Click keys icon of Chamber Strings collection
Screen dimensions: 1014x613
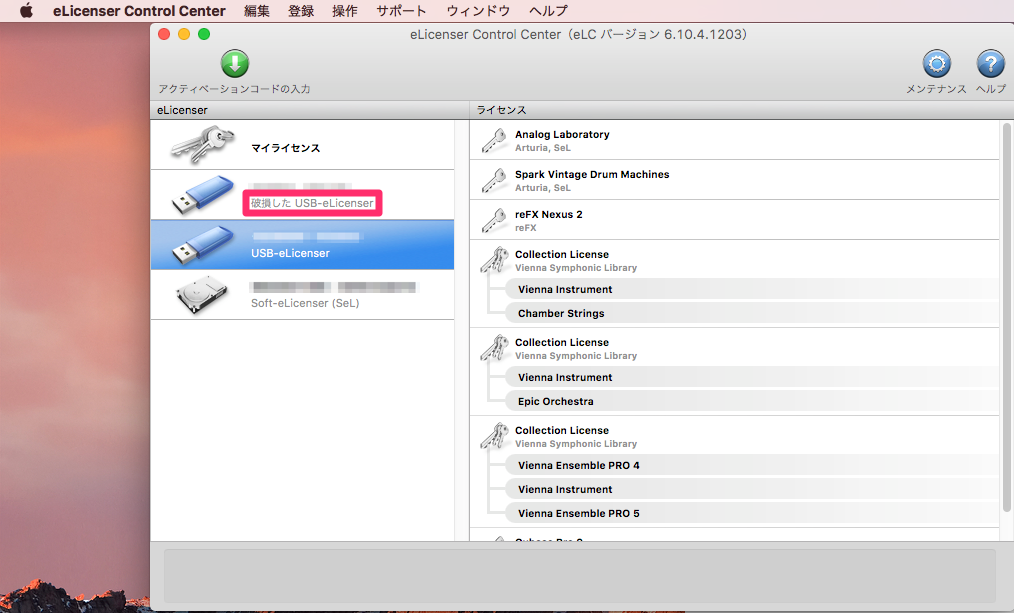[x=495, y=260]
